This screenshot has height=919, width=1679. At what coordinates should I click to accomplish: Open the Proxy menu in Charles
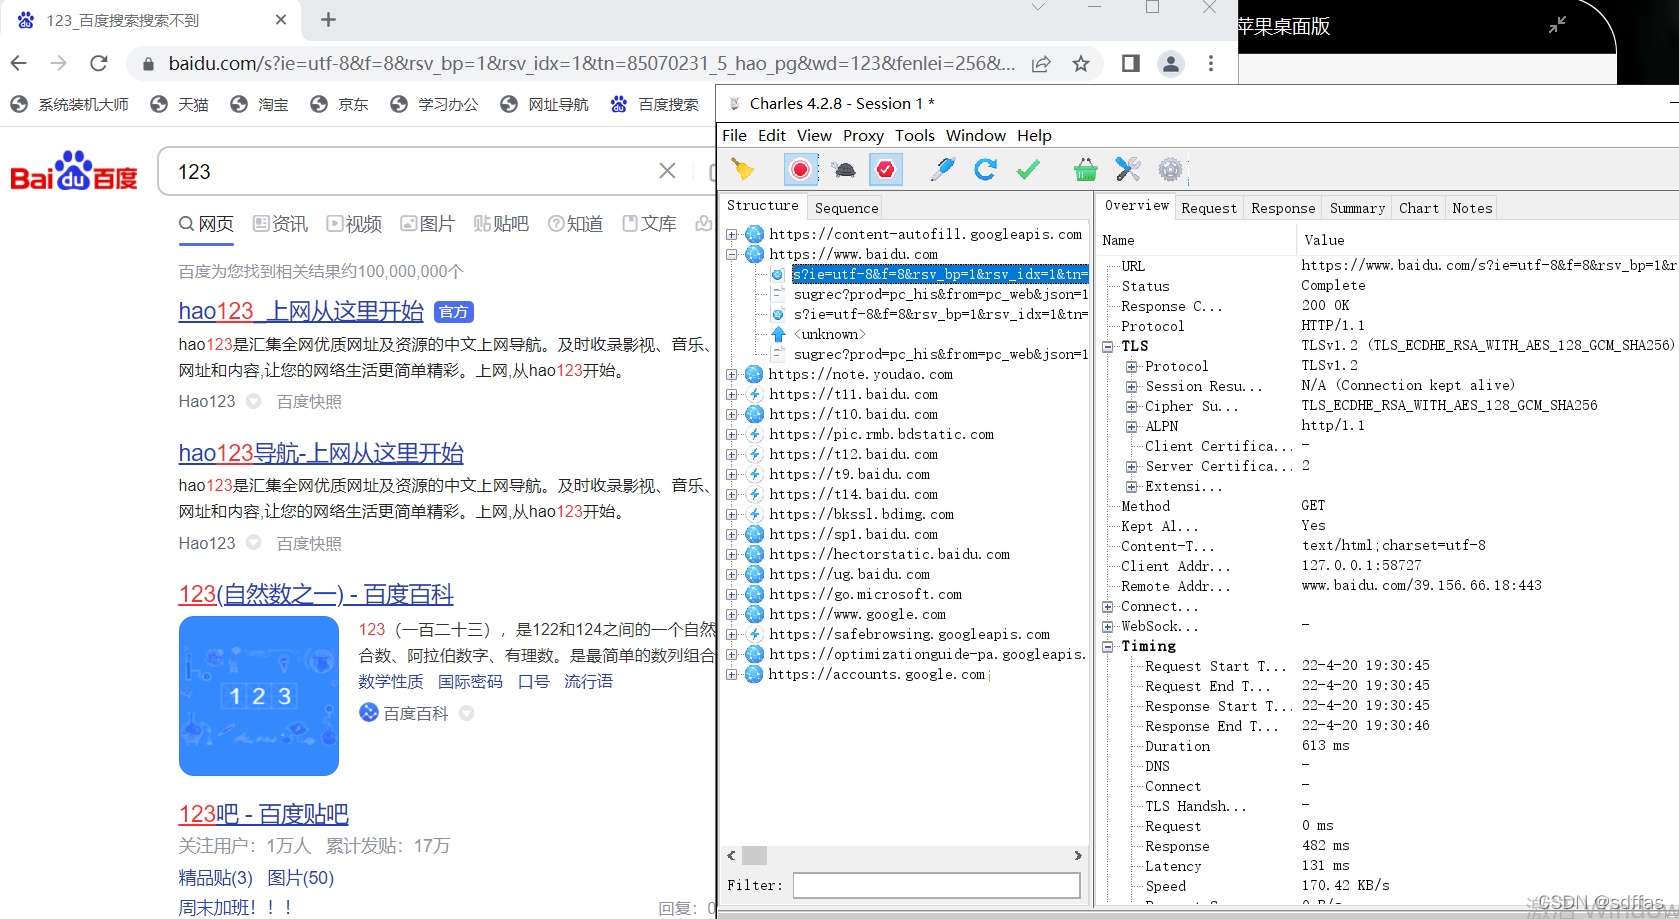(863, 135)
